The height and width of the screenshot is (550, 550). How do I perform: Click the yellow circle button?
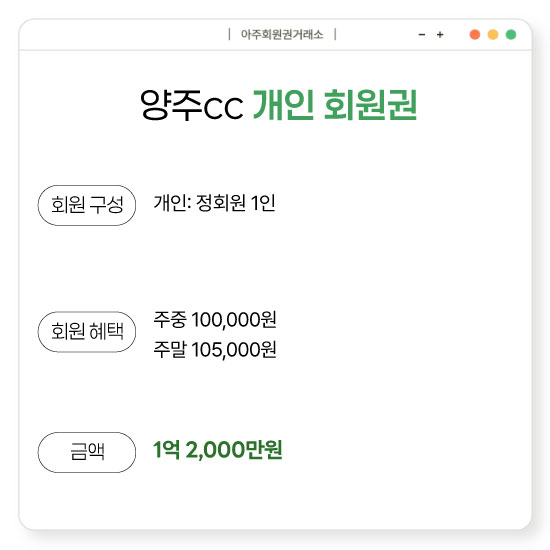click(x=493, y=35)
